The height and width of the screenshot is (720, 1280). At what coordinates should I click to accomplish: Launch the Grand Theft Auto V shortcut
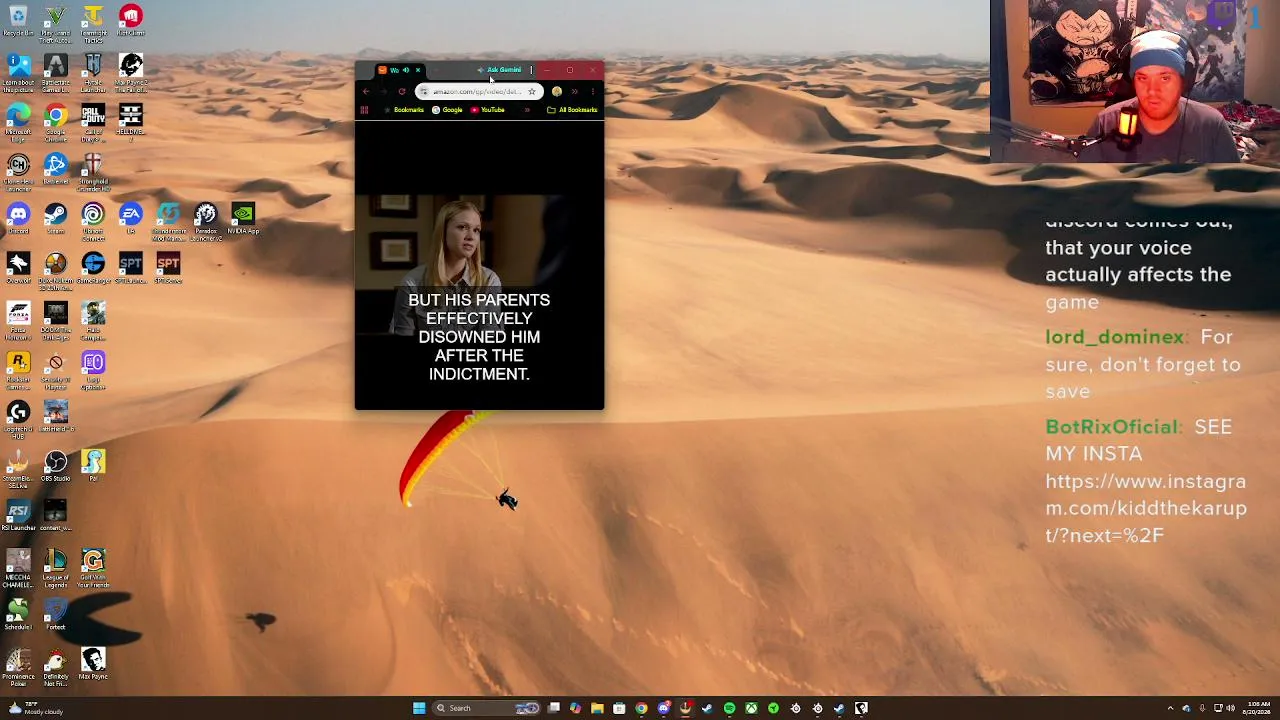point(55,22)
